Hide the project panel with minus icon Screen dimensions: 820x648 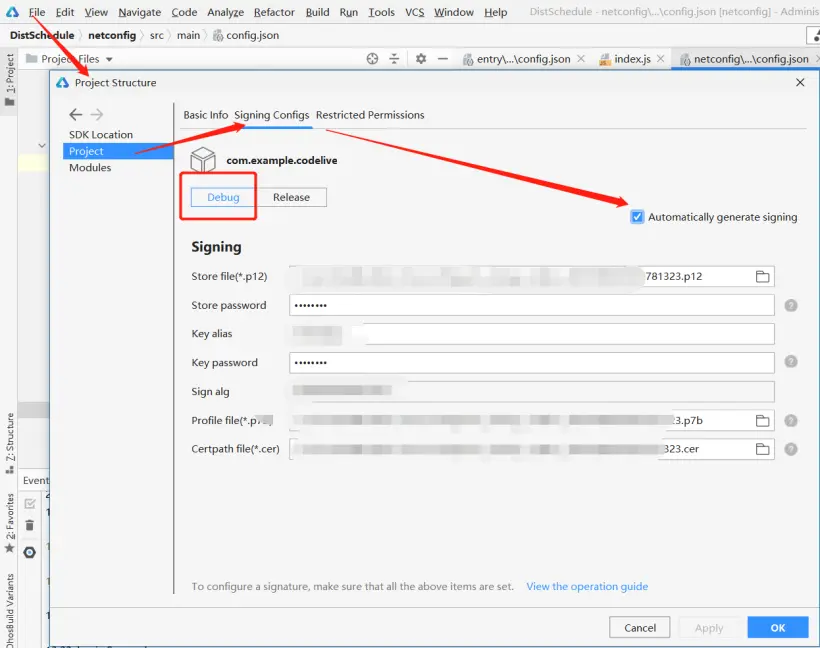(443, 59)
